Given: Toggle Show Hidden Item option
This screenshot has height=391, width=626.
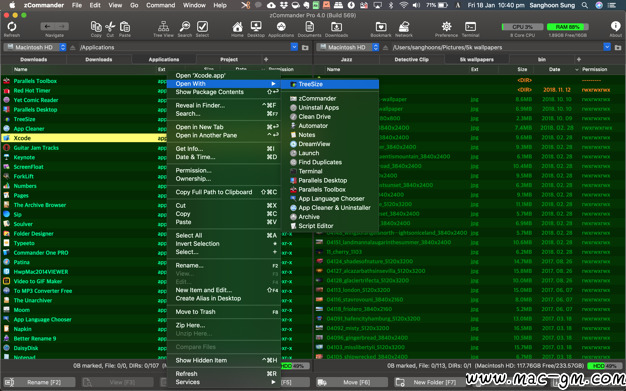Looking at the screenshot, I should 224,360.
